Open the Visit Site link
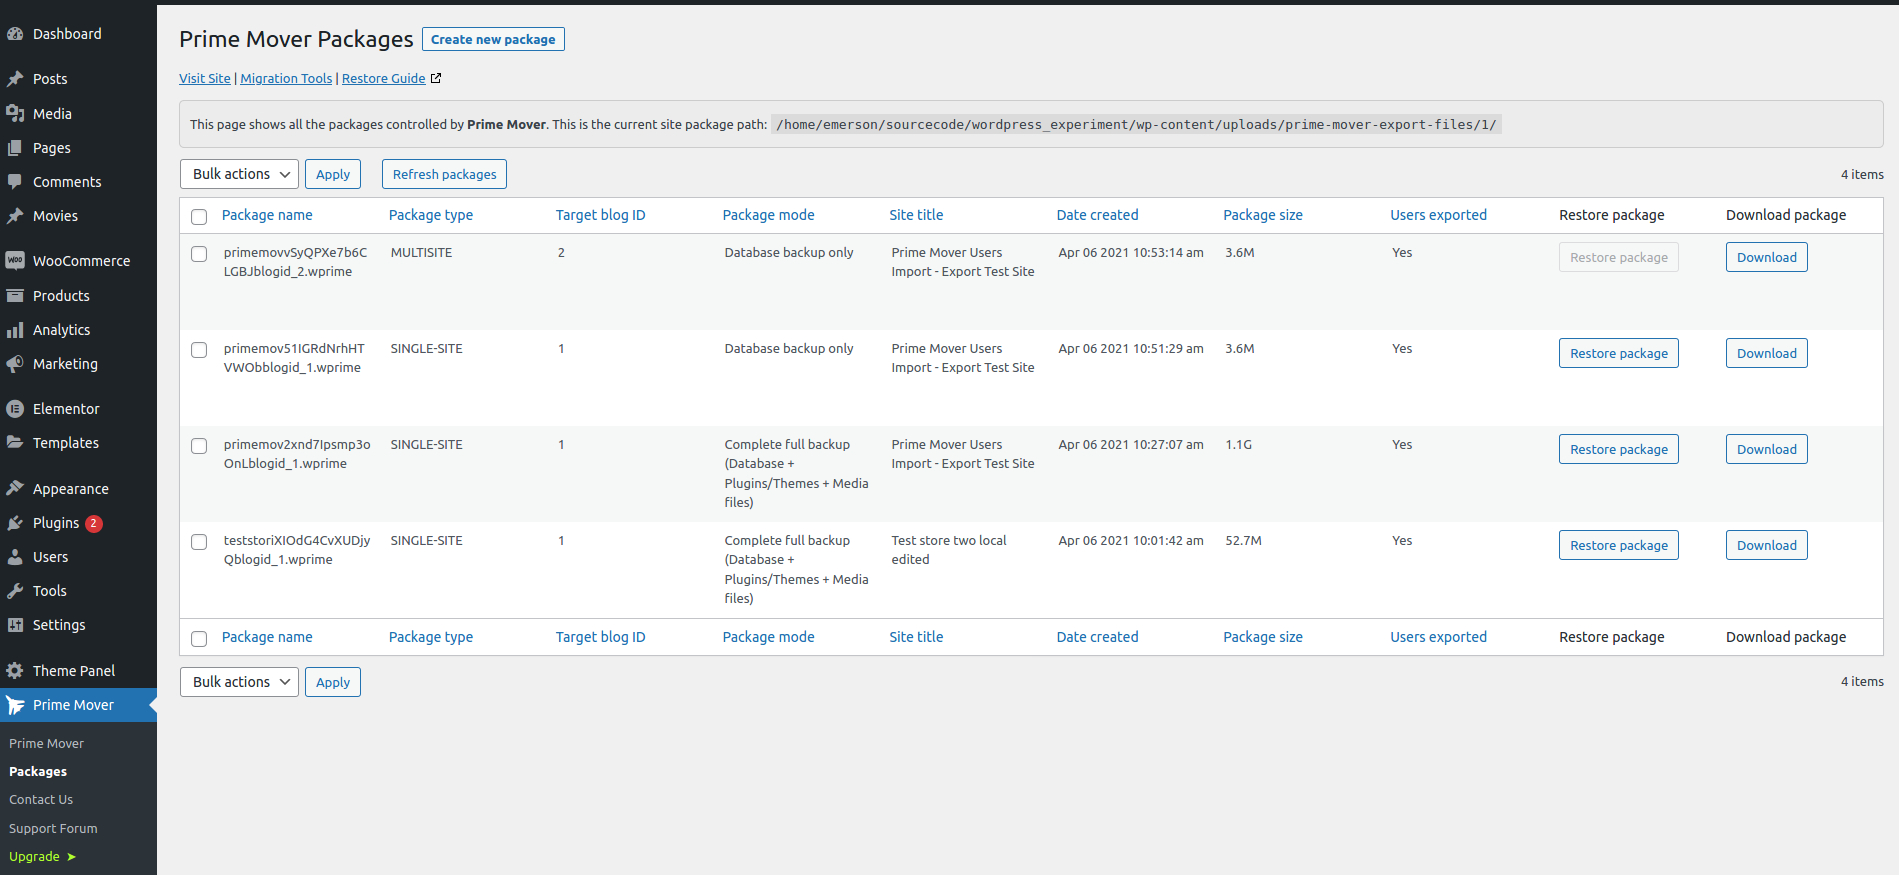The image size is (1899, 875). tap(205, 78)
